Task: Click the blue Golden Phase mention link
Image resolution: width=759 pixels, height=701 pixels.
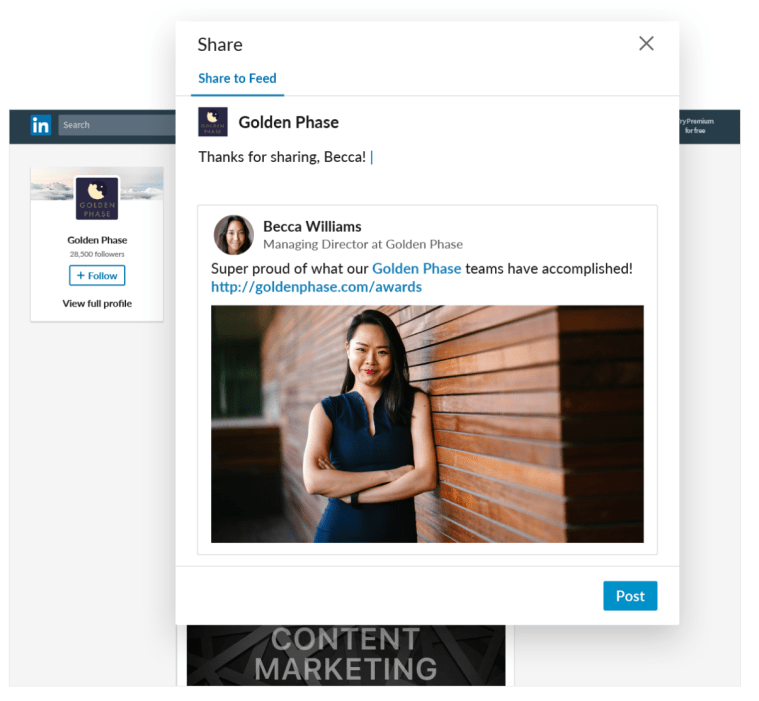Action: point(416,268)
